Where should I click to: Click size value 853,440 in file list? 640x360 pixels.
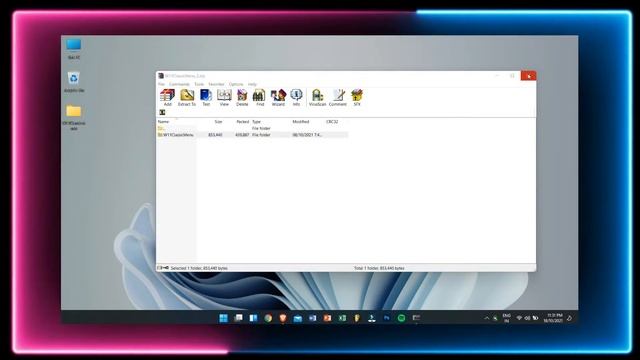point(215,135)
